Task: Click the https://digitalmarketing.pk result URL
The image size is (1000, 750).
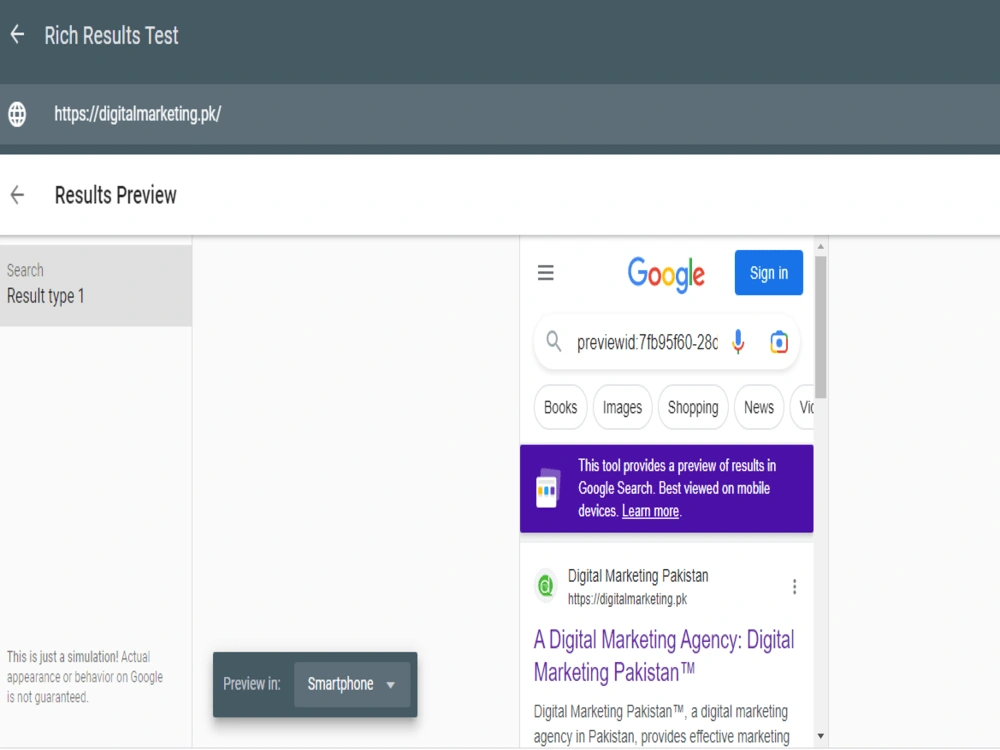Action: coord(628,599)
